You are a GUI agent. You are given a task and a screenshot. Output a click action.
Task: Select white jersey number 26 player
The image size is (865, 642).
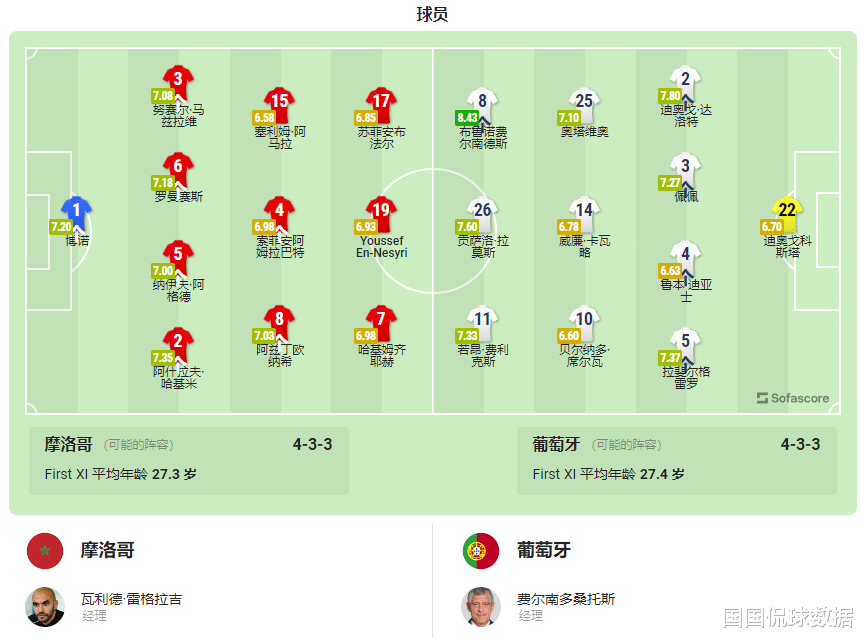pyautogui.click(x=483, y=211)
